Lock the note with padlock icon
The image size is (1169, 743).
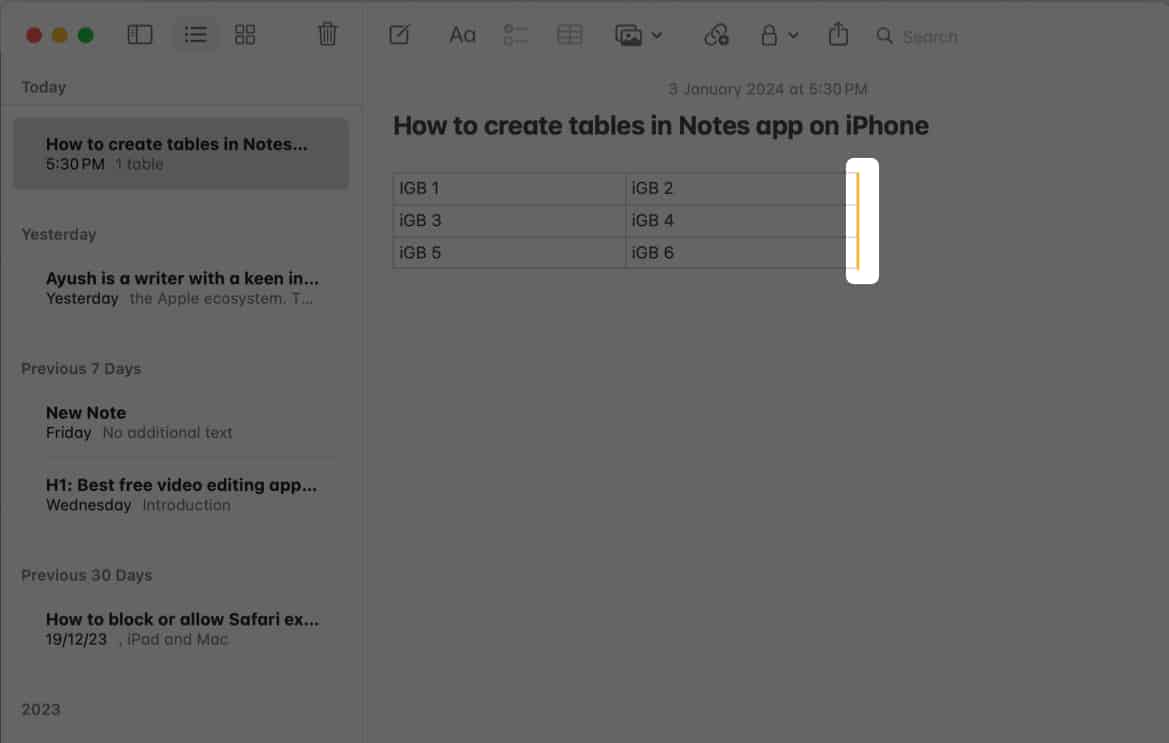point(769,35)
